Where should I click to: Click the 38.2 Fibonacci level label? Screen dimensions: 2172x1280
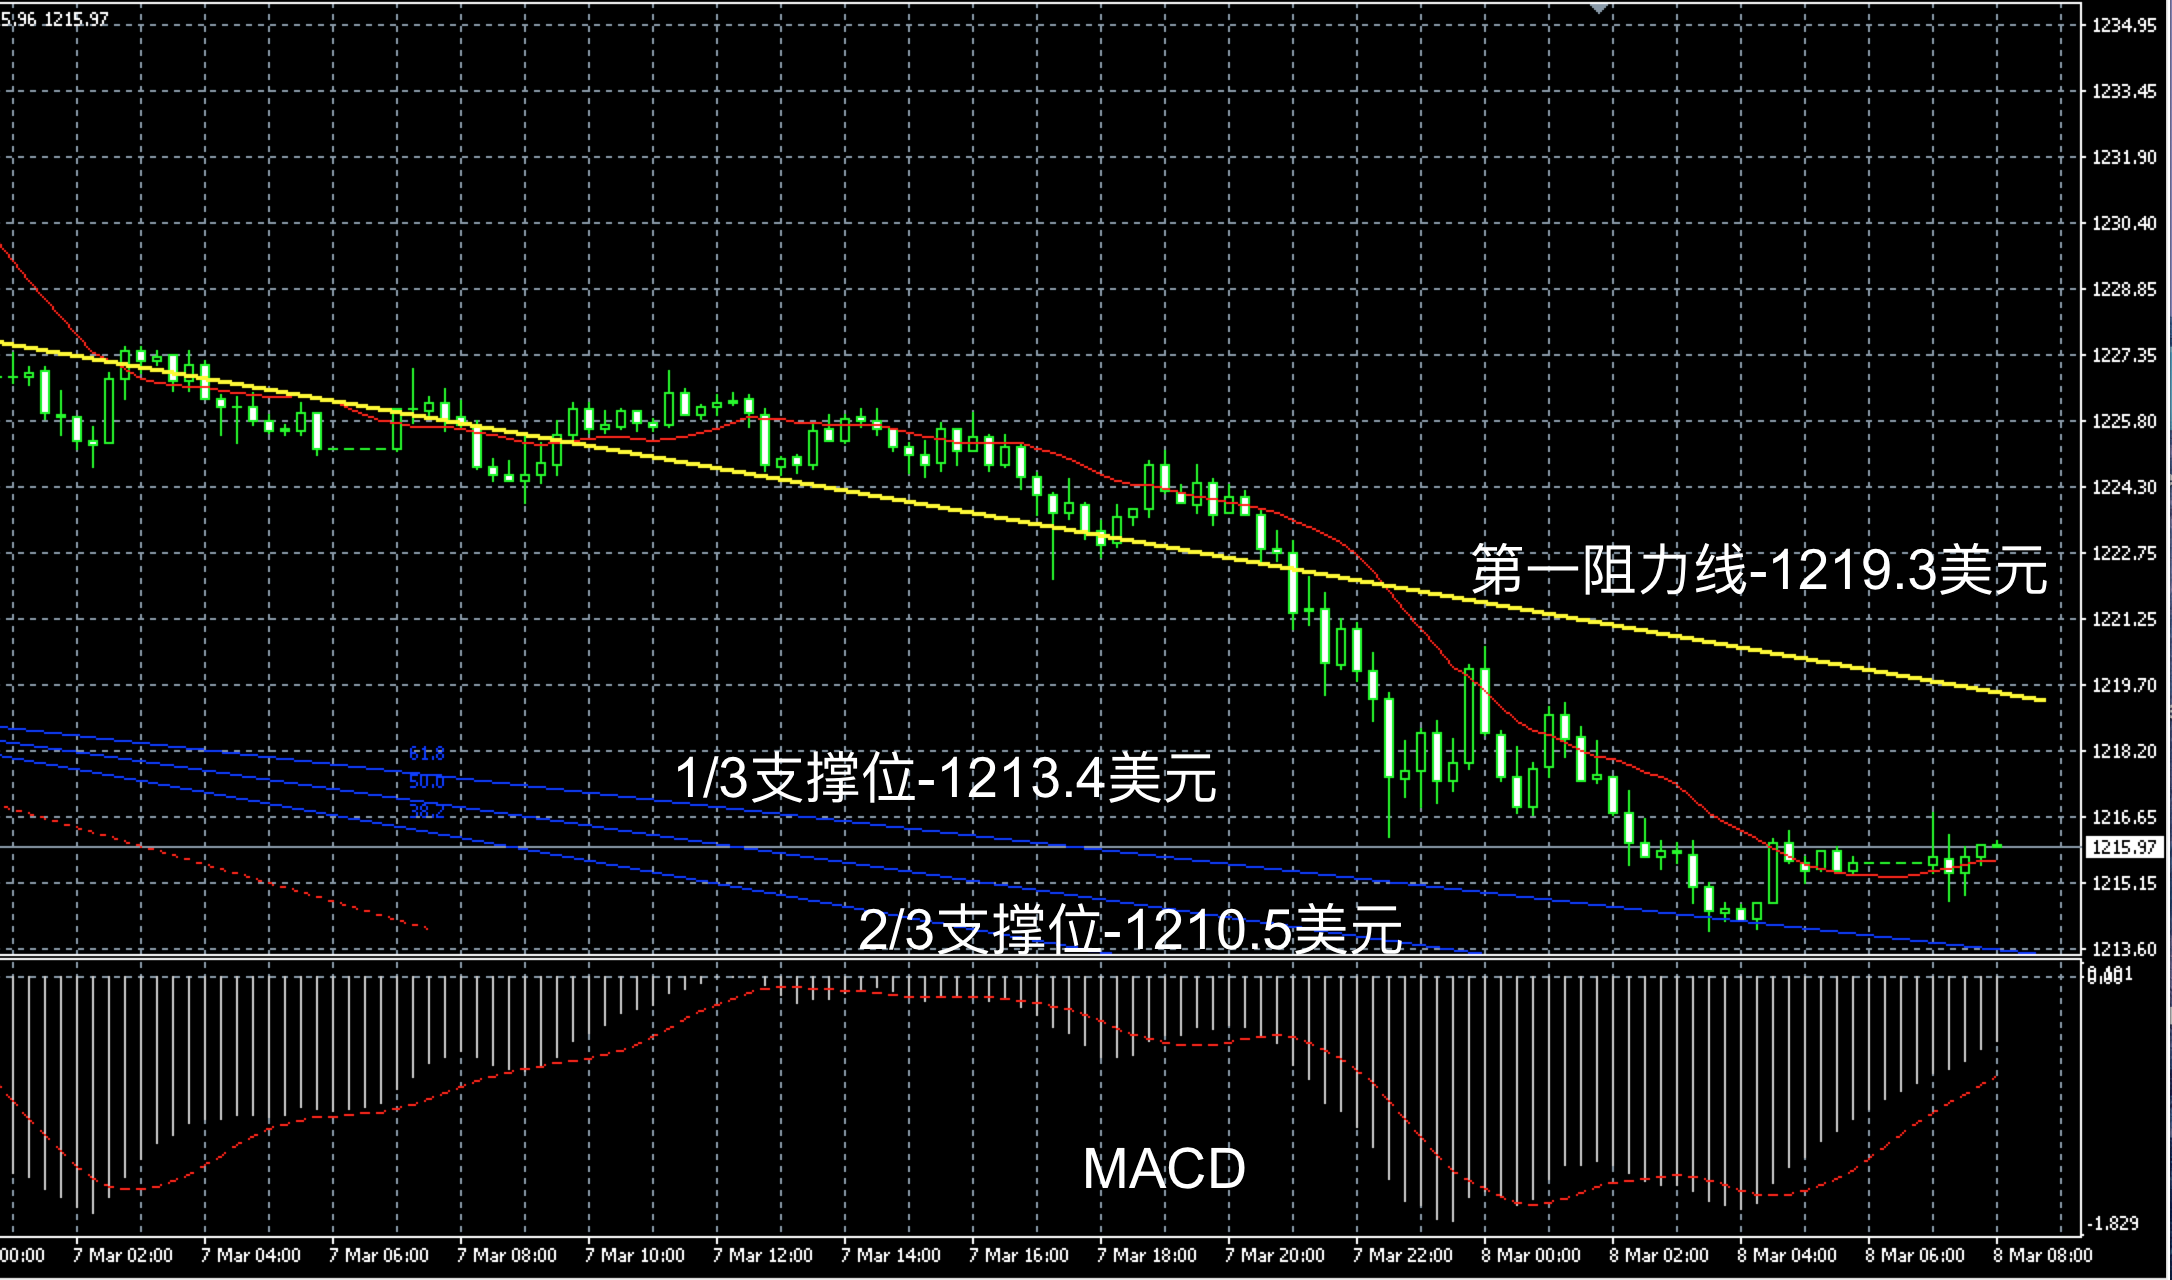coord(427,809)
